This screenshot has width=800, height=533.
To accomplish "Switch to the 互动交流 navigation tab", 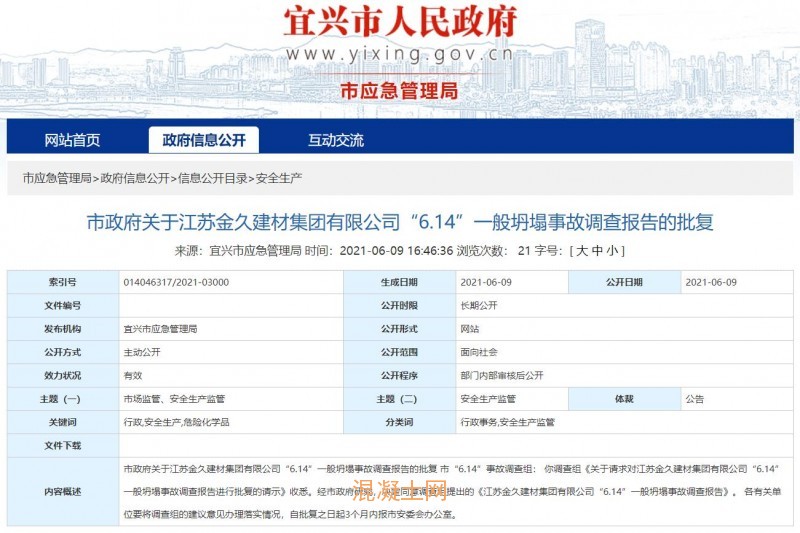I will pos(336,140).
